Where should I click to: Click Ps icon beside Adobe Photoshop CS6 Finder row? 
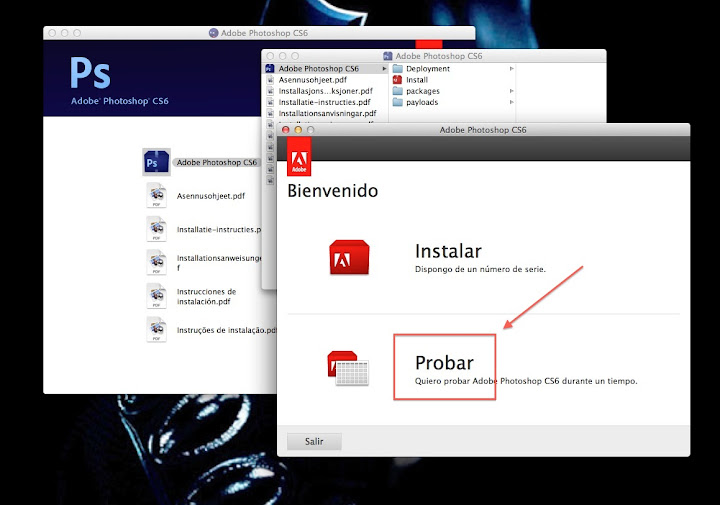[270, 68]
